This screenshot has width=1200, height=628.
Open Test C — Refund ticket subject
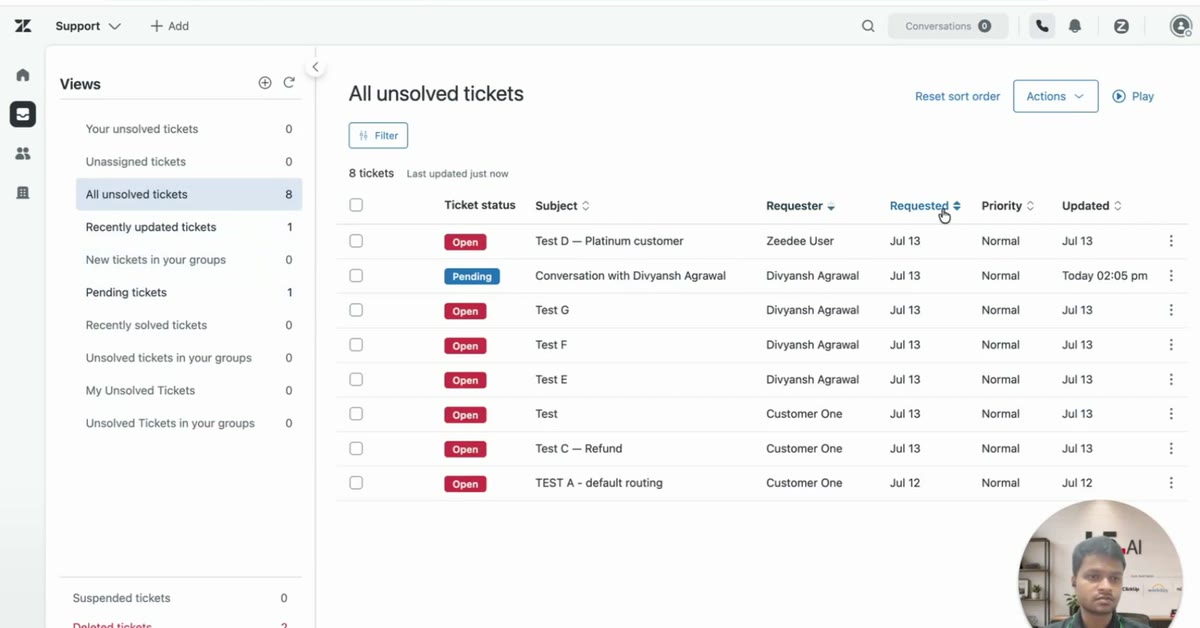(578, 449)
